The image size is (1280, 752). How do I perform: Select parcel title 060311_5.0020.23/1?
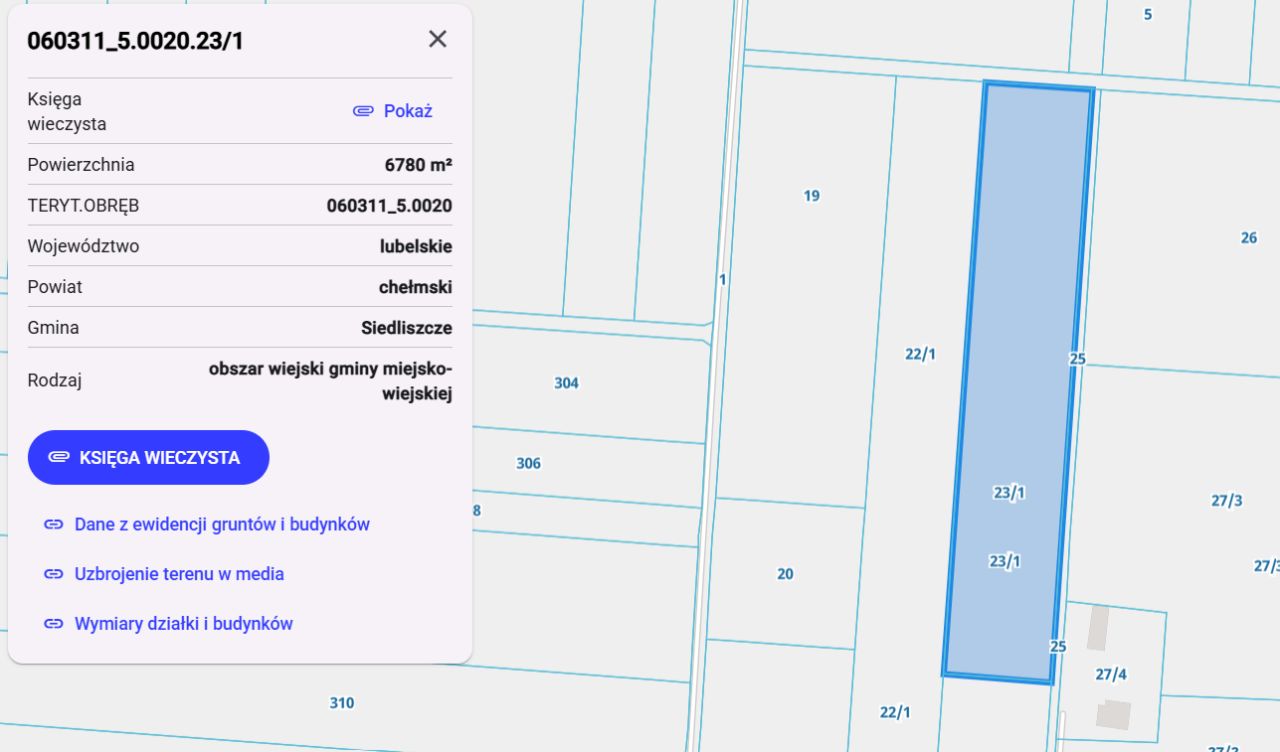click(x=135, y=41)
